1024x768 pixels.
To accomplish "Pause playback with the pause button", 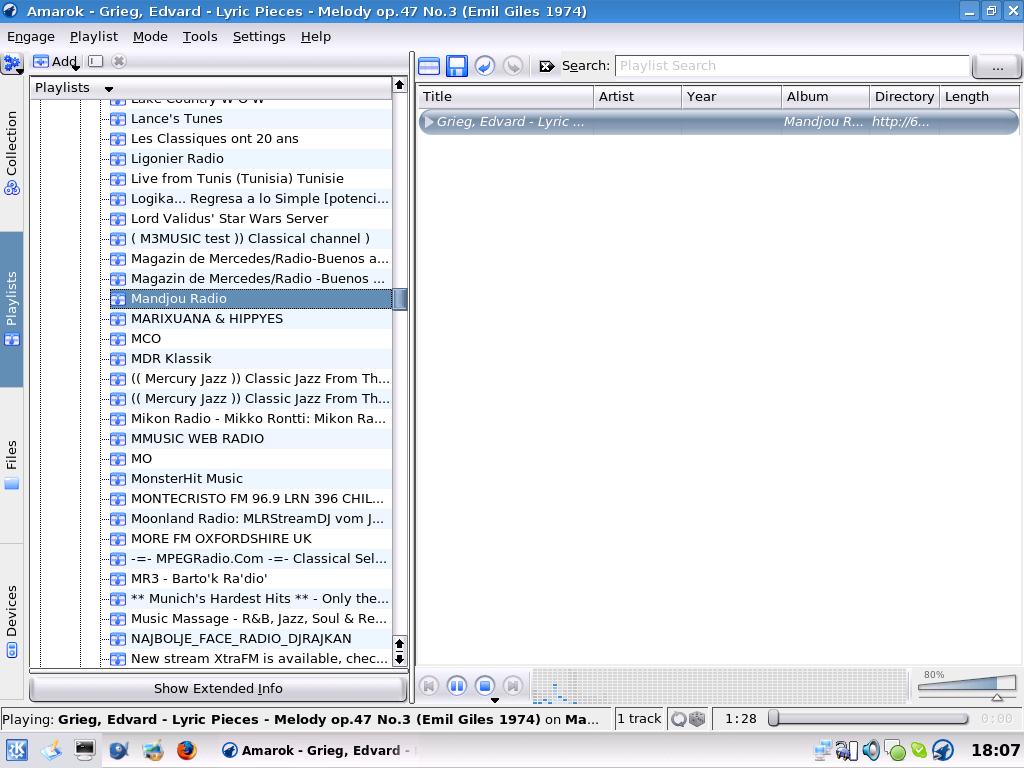I will [x=456, y=686].
